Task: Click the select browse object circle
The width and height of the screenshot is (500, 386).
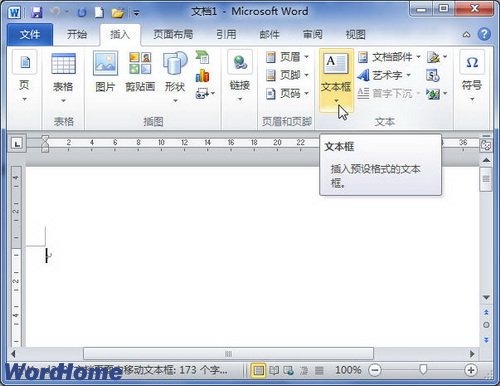Action: click(486, 325)
